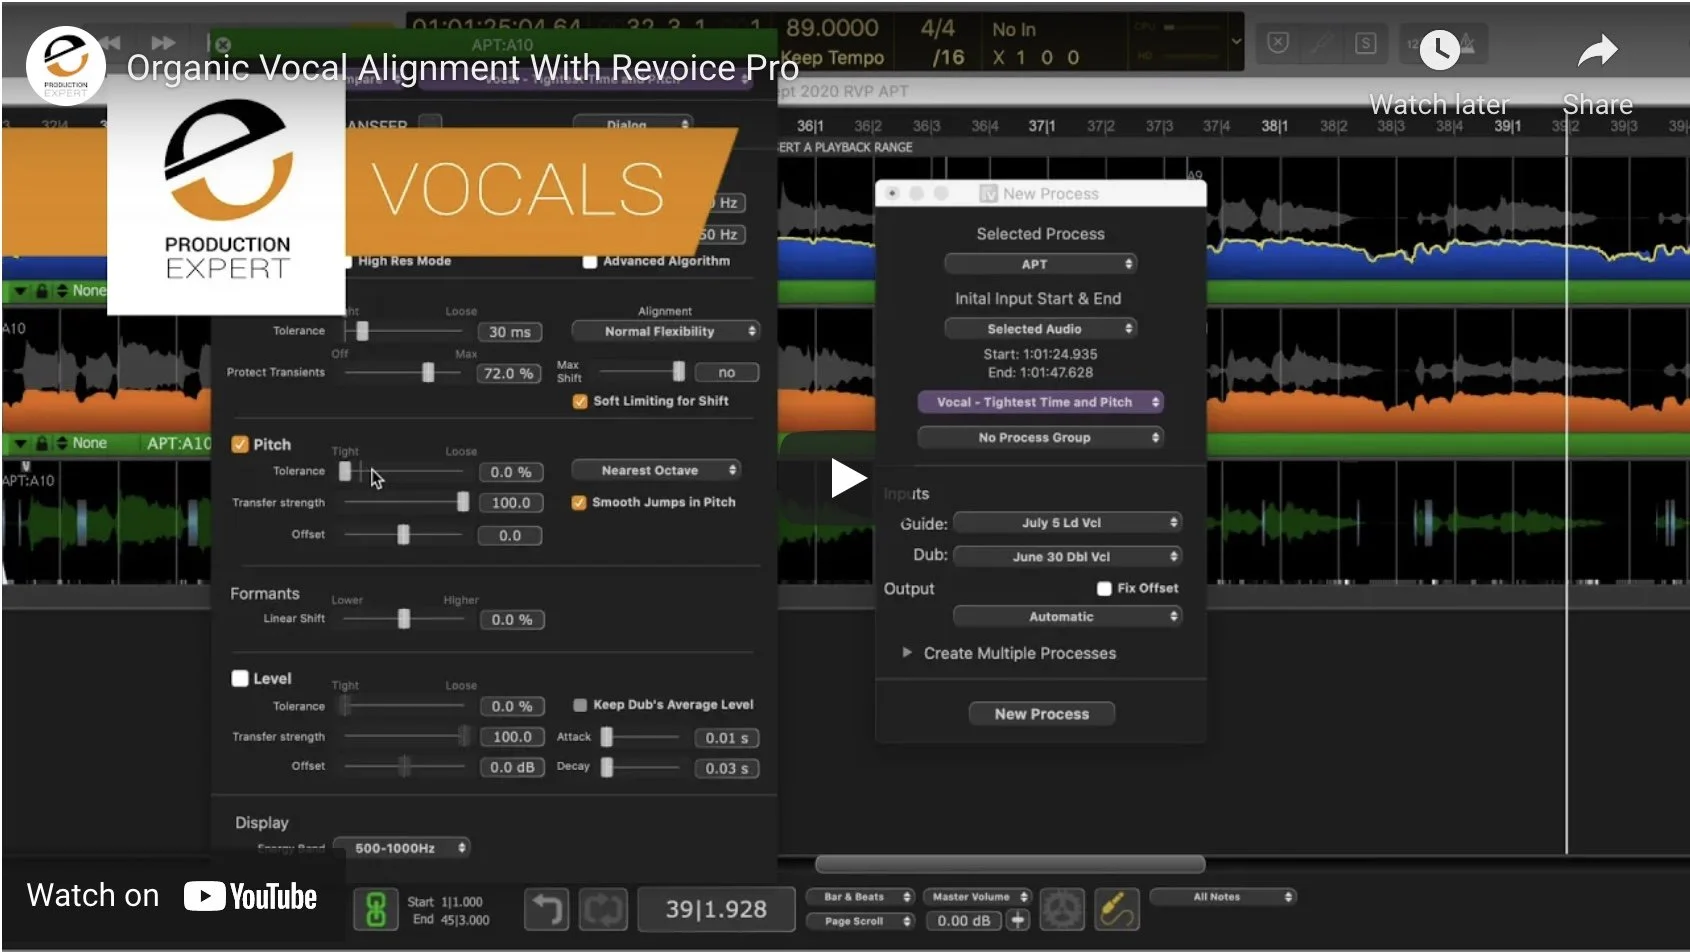Click the Decay 0.03 s value field
Screen dimensions: 1690x952
point(727,768)
